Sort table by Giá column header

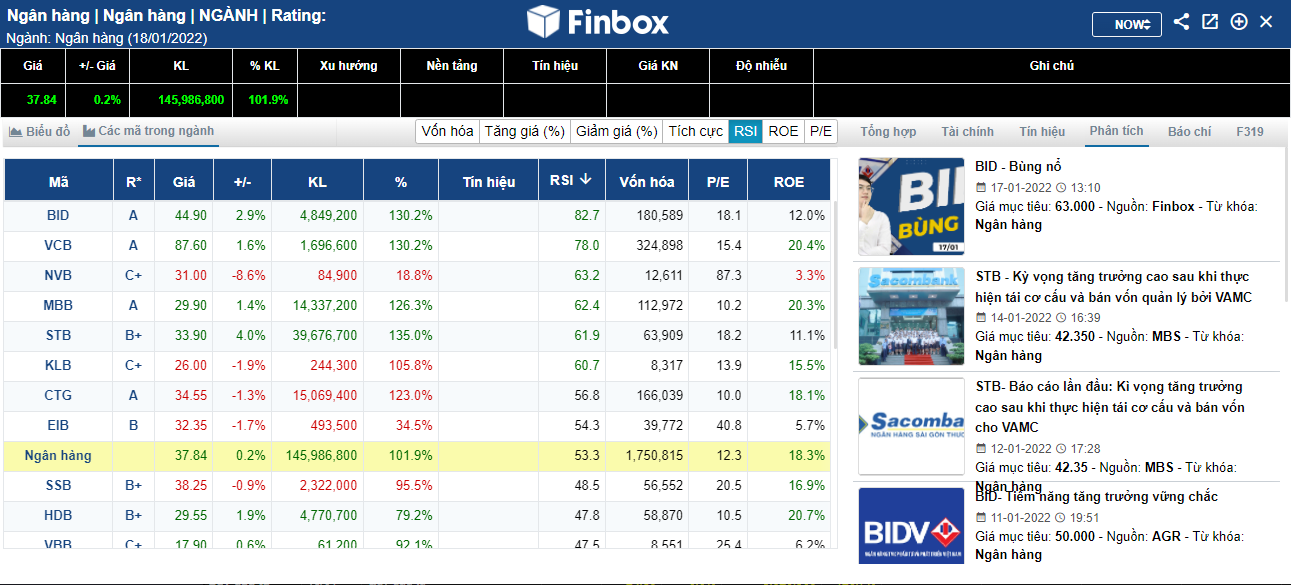coord(184,181)
